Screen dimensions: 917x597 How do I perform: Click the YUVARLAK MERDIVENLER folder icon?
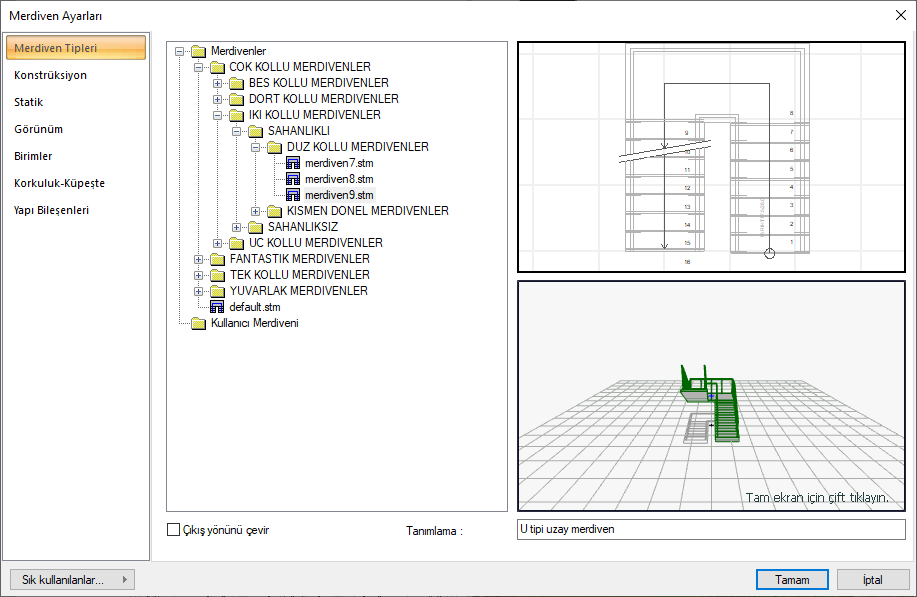click(x=217, y=291)
